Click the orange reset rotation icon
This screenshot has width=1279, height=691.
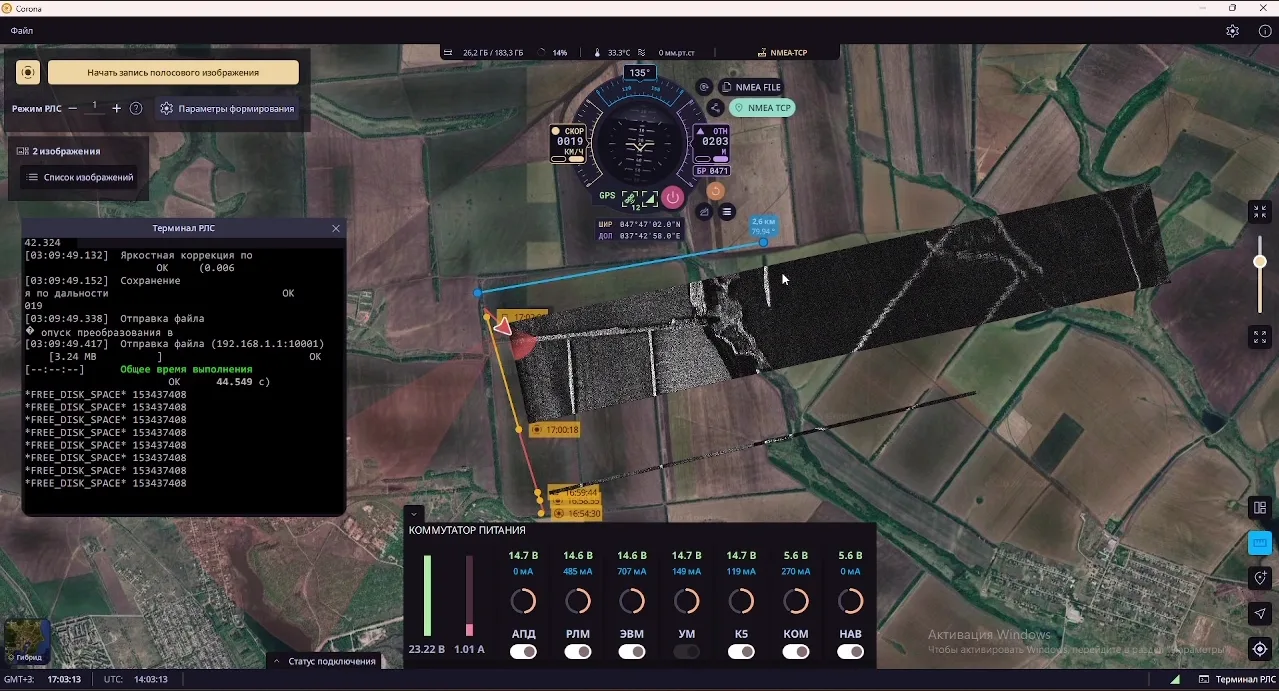(715, 191)
